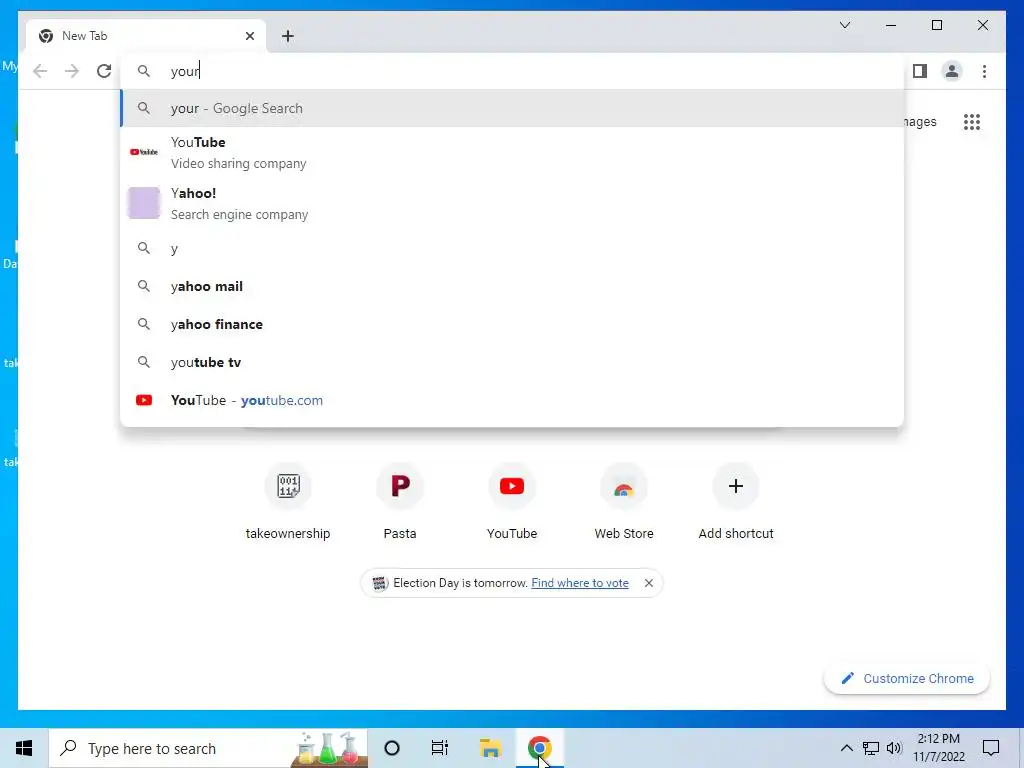The image size is (1024, 768).
Task: Choose YouTube Video sharing company suggestion
Action: tap(512, 153)
